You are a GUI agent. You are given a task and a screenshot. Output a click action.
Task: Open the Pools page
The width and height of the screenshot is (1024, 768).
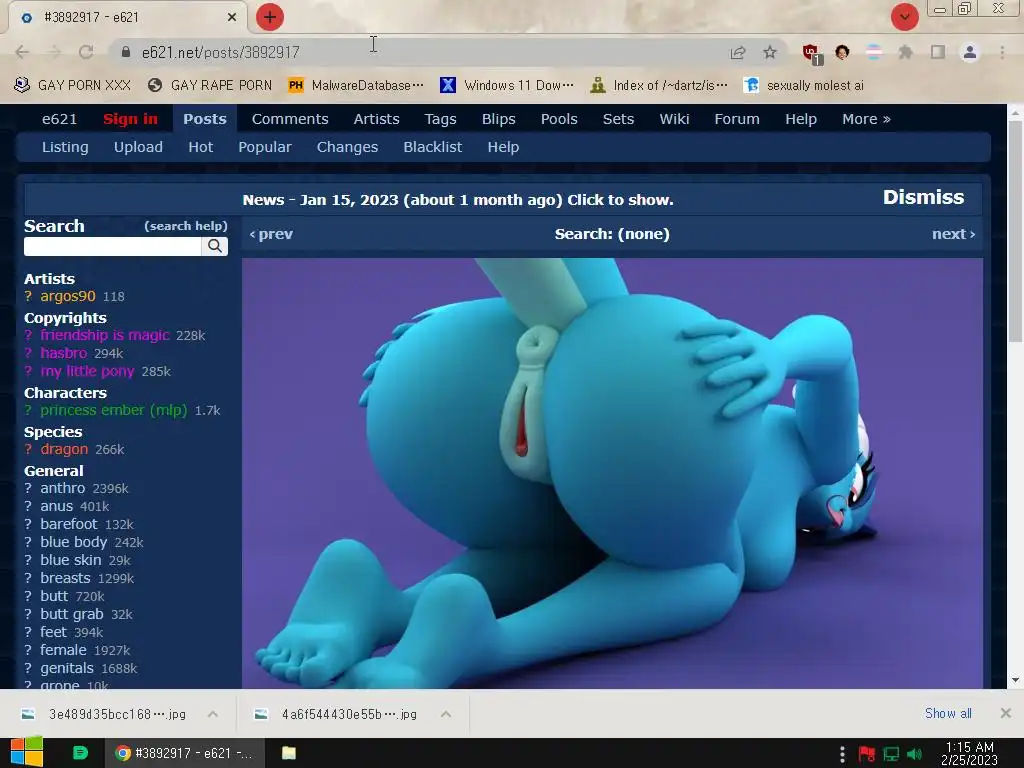(x=559, y=119)
